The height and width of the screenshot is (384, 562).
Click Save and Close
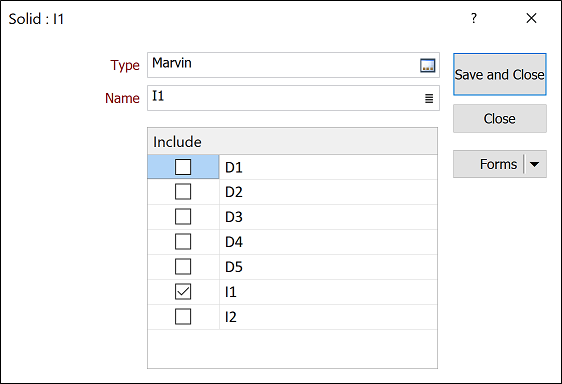[500, 75]
